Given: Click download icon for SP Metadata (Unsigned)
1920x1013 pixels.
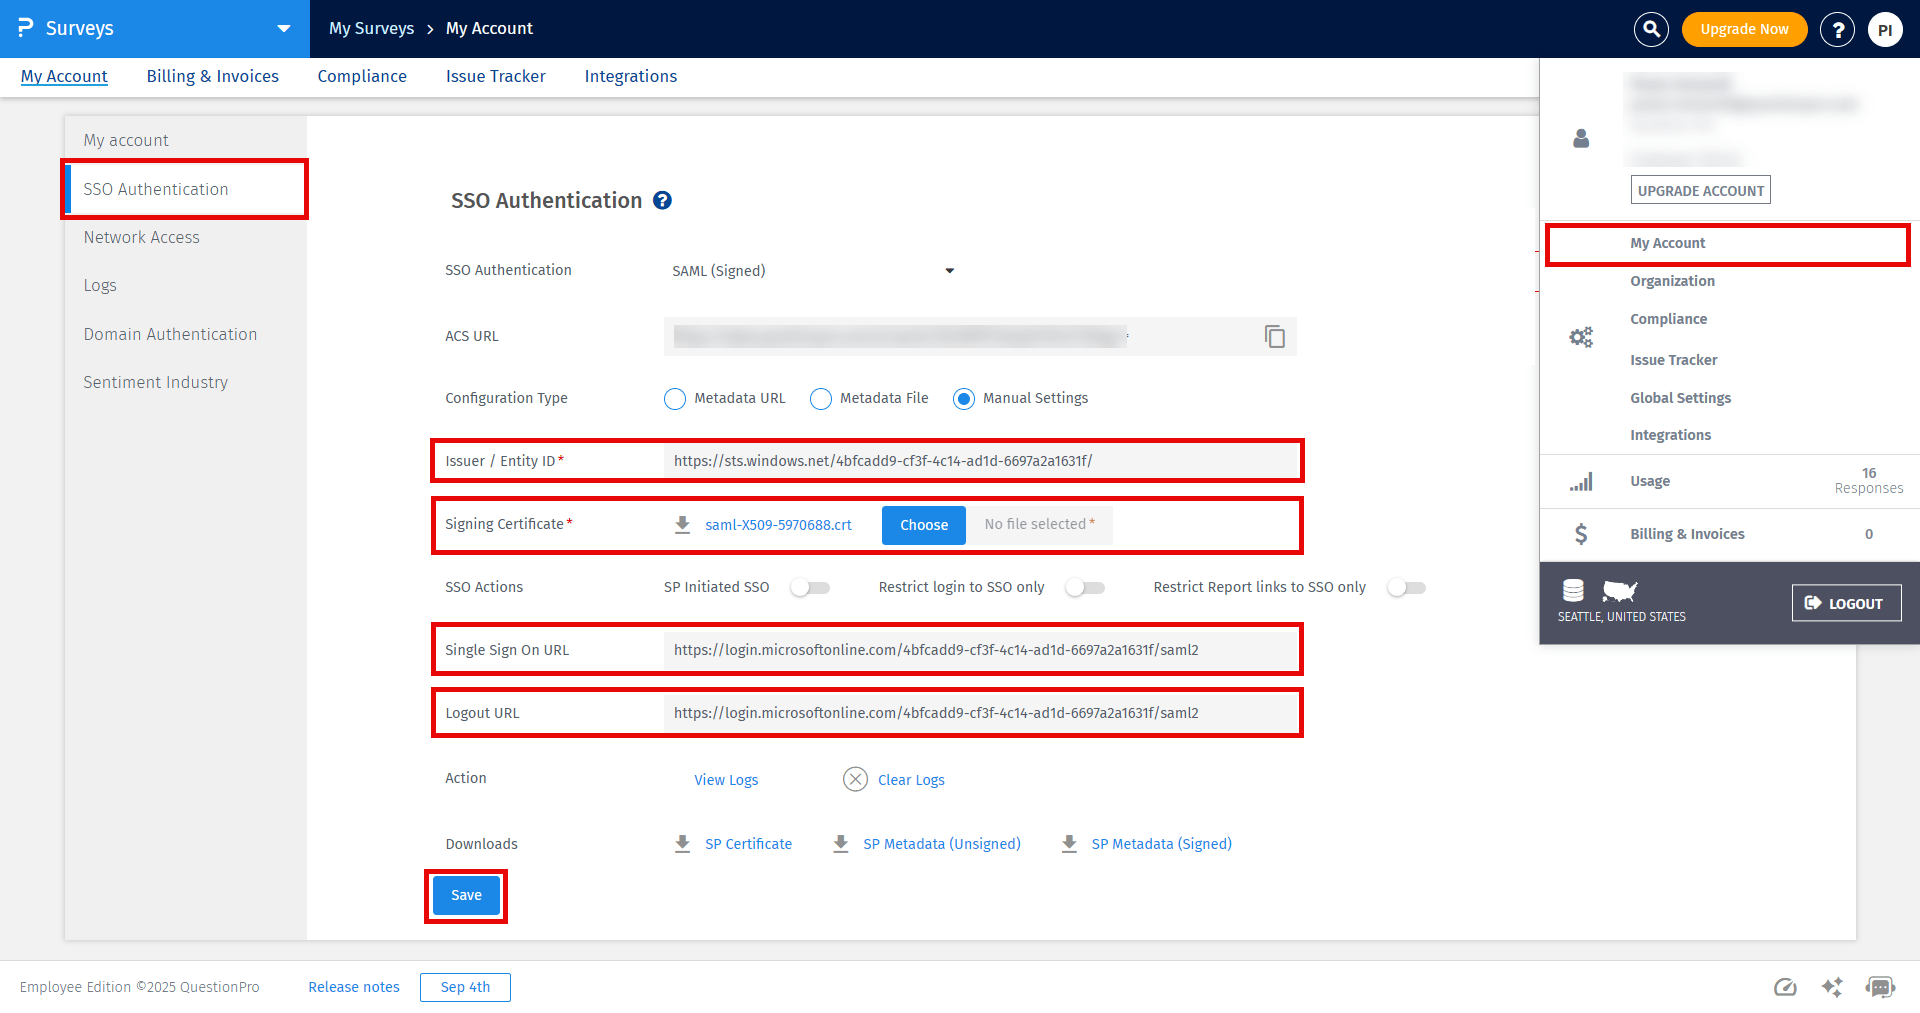Looking at the screenshot, I should click(x=841, y=844).
